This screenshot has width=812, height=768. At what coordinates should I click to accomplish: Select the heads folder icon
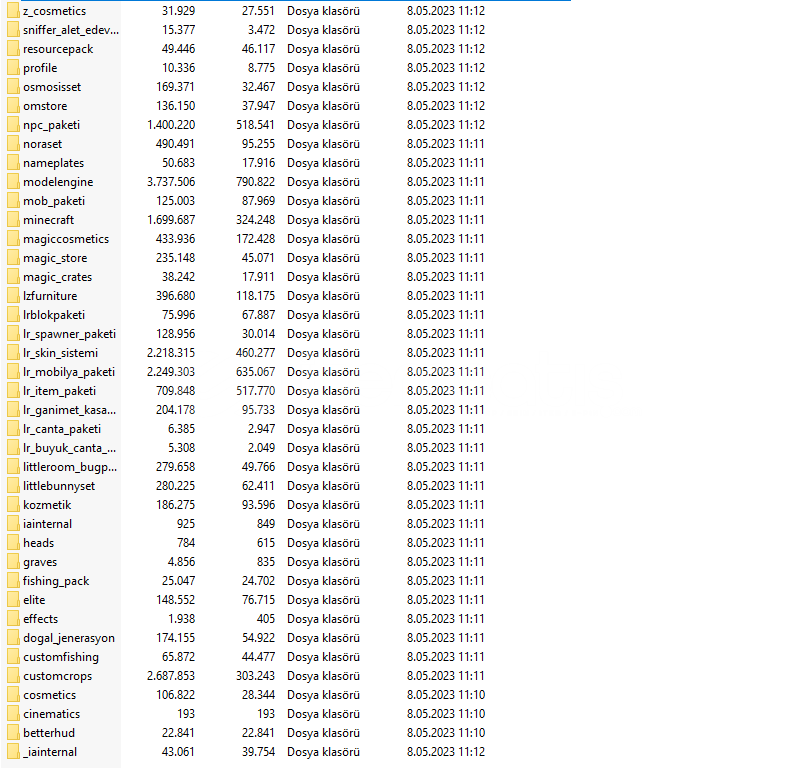[x=13, y=543]
